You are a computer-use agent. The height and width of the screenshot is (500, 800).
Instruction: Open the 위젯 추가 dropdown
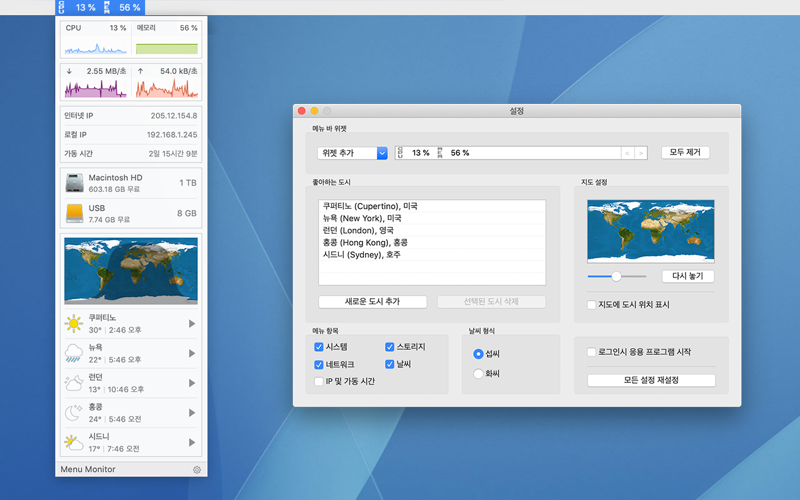click(x=353, y=153)
